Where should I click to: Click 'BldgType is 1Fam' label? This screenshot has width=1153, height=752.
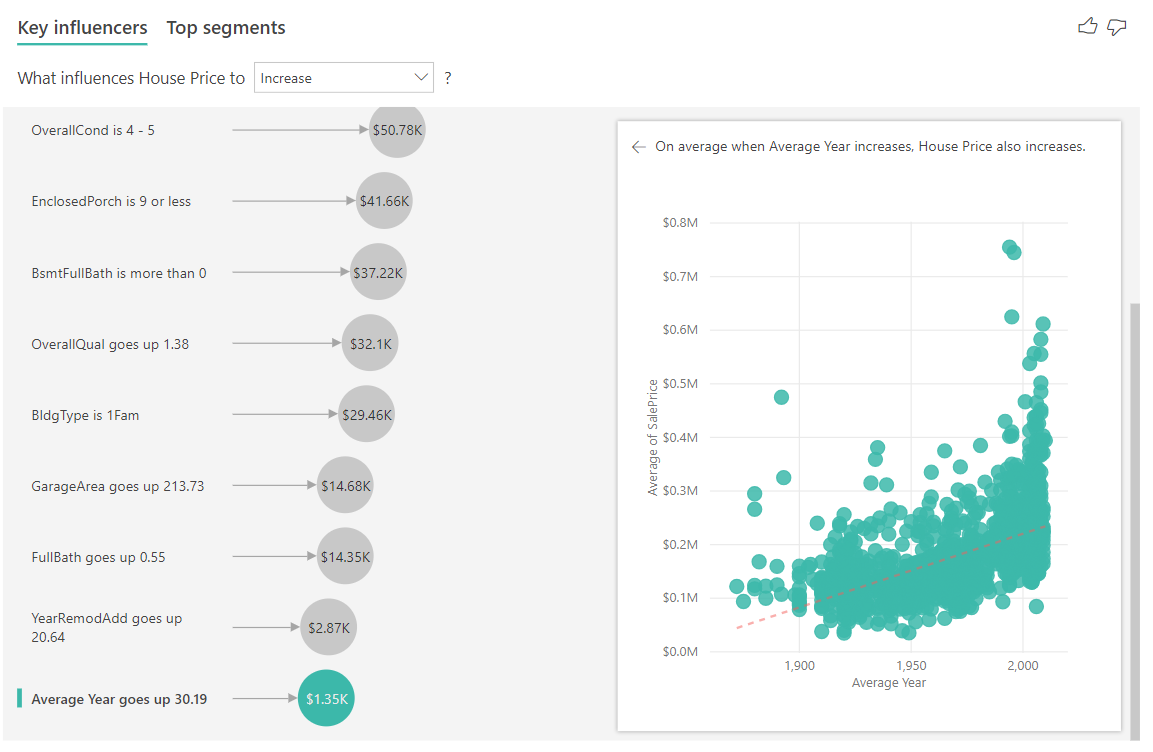coord(85,415)
